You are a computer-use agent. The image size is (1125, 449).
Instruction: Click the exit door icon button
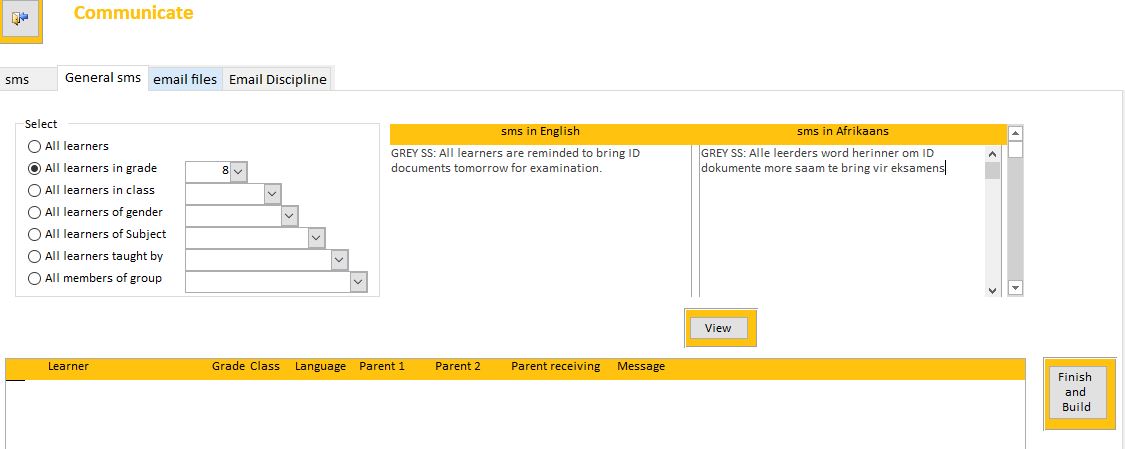coord(21,19)
